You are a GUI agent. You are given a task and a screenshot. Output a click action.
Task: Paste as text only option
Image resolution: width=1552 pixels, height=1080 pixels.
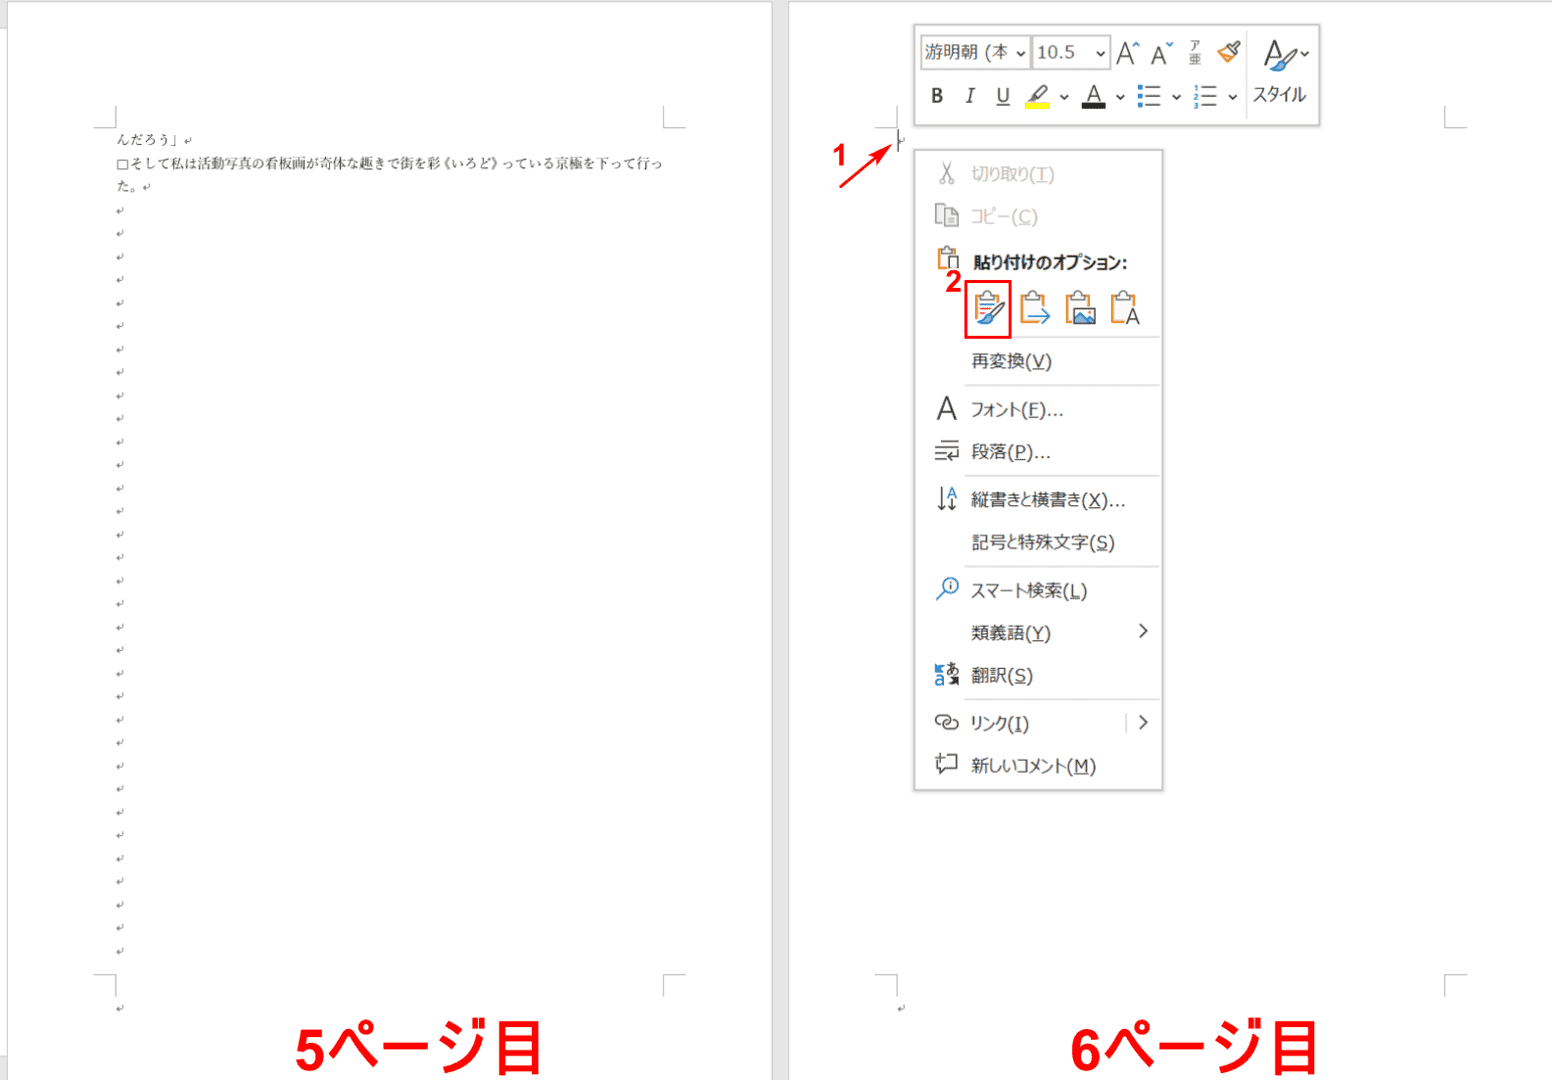coord(1126,309)
